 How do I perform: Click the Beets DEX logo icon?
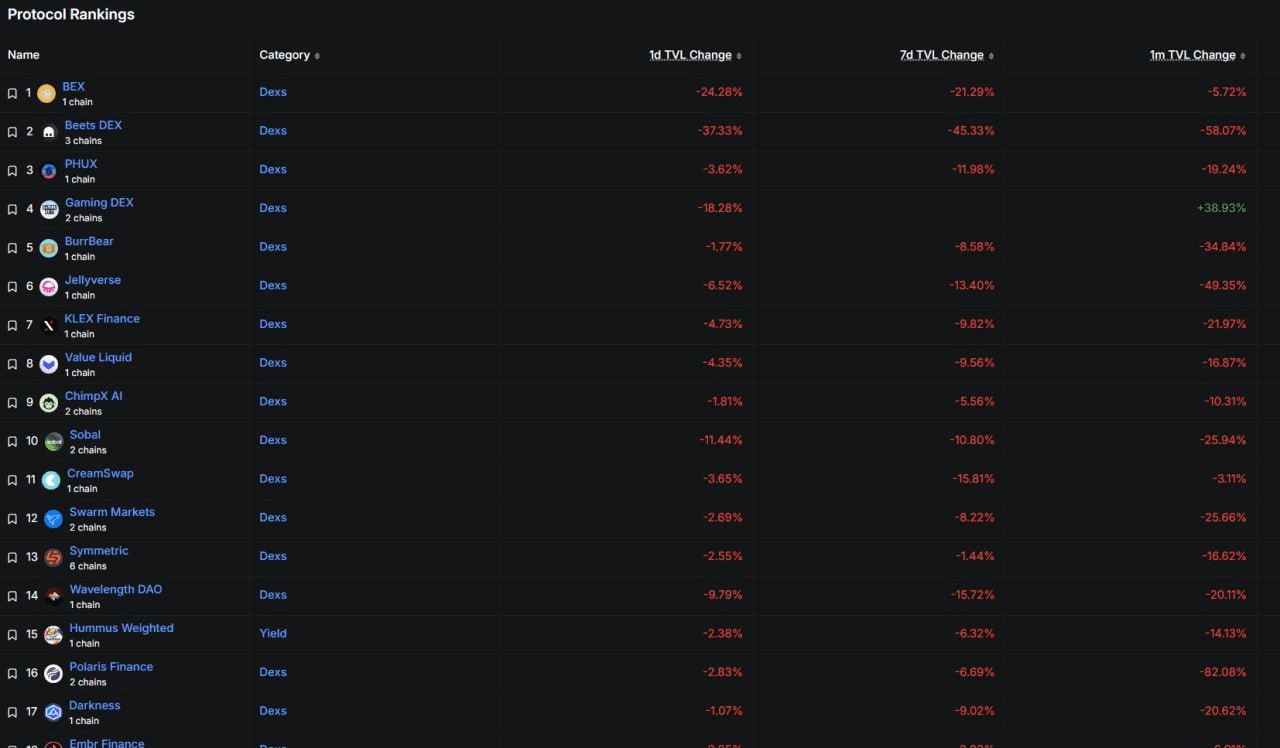coord(49,132)
